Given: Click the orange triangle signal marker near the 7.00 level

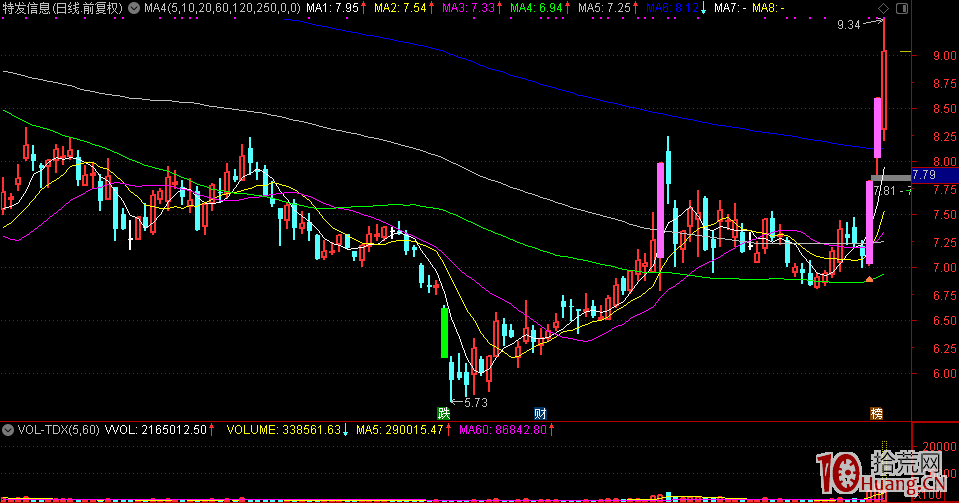Looking at the screenshot, I should pos(869,279).
